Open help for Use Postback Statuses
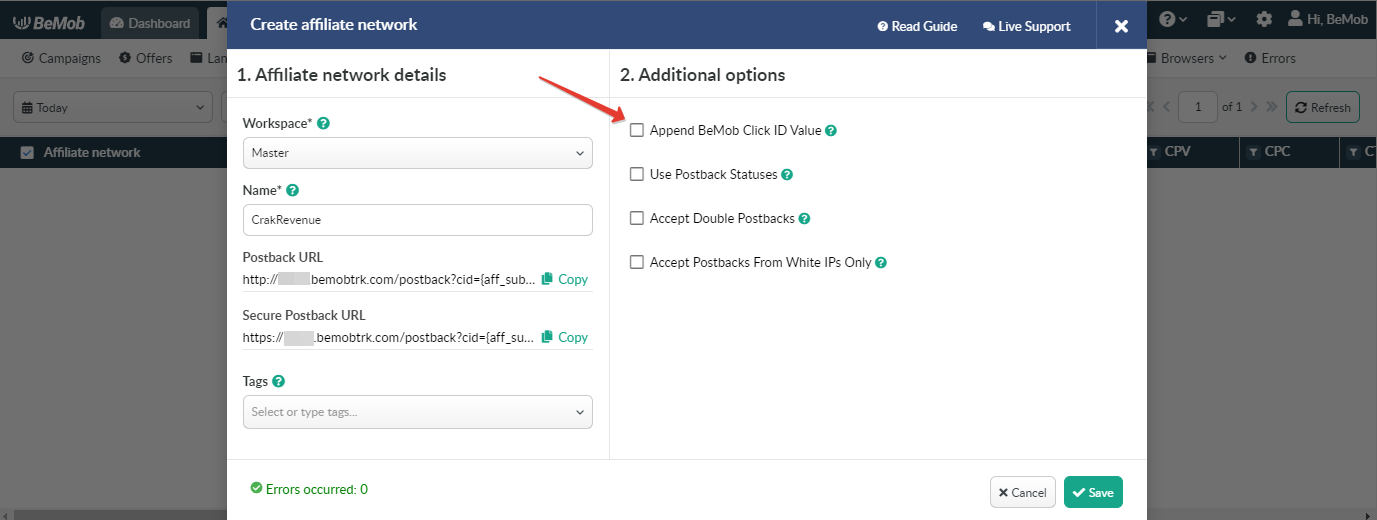The width and height of the screenshot is (1377, 520). [x=787, y=175]
